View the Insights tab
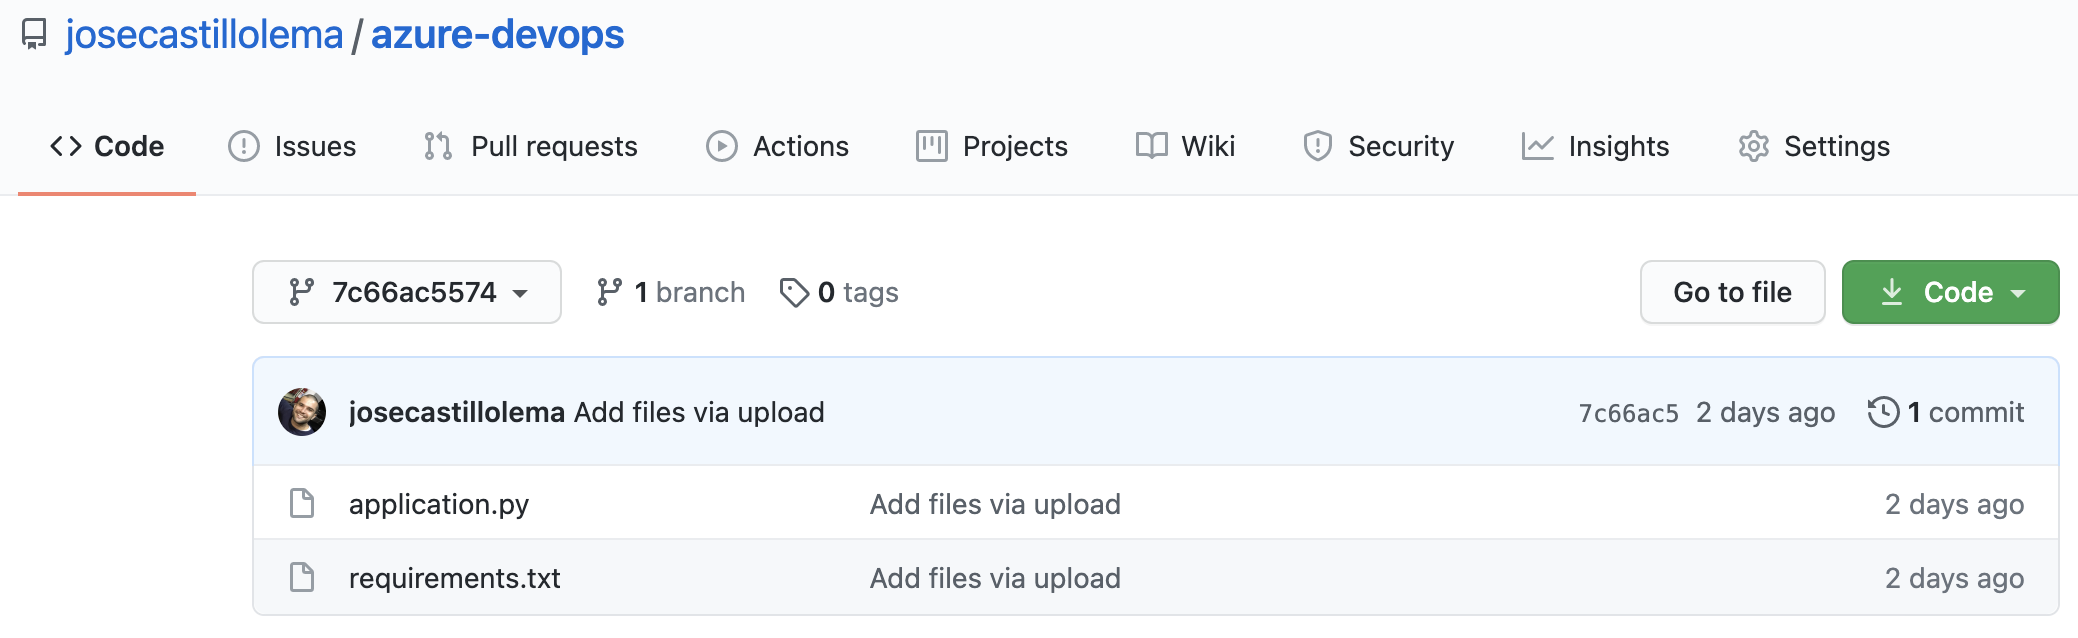This screenshot has width=2078, height=638. coord(1595,146)
